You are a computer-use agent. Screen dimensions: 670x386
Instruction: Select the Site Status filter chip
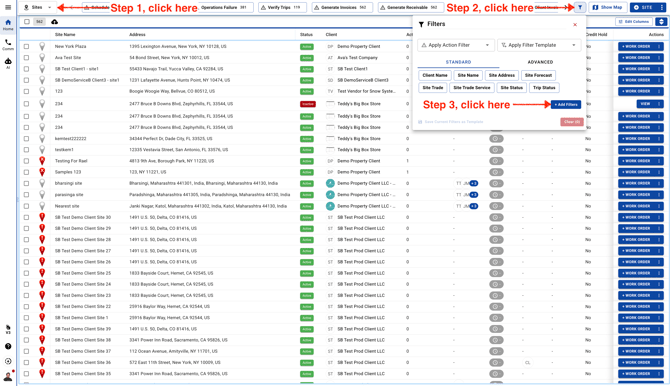click(511, 88)
